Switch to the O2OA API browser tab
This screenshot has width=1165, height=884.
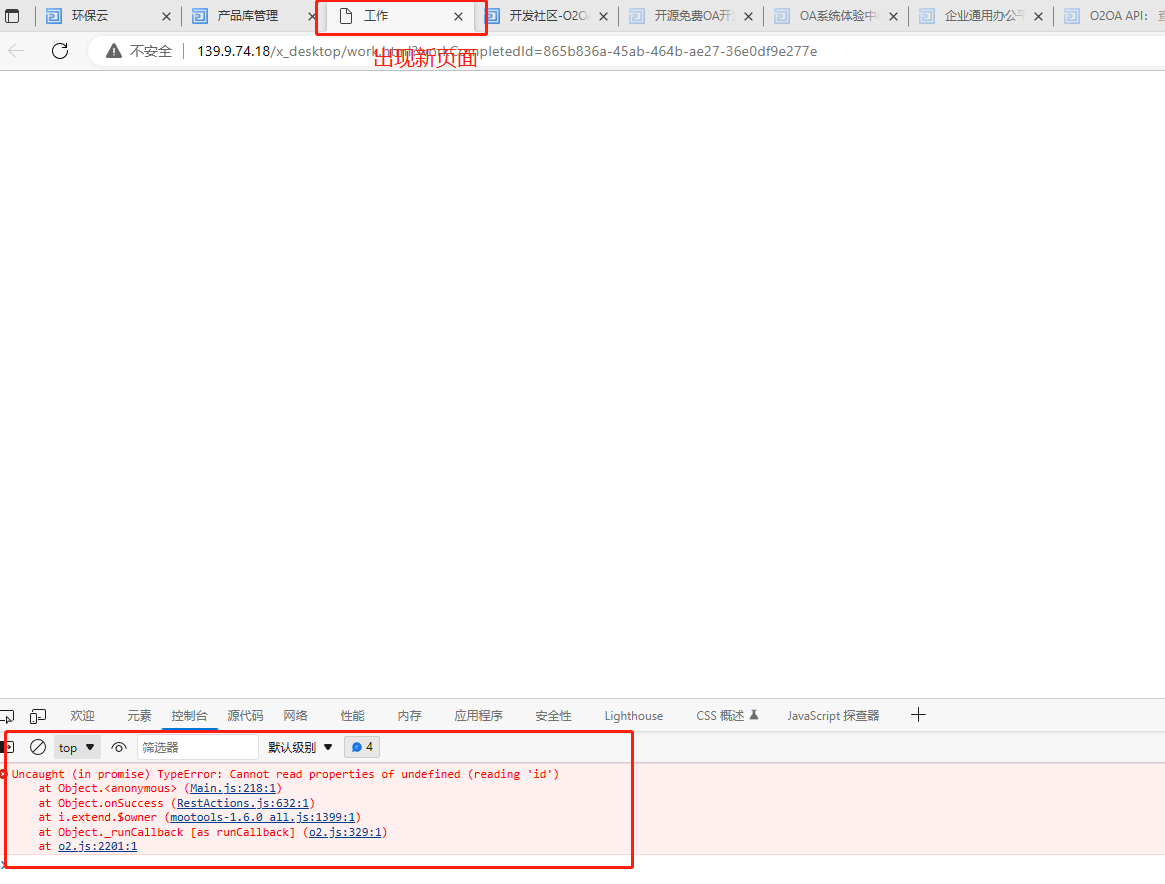coord(1113,16)
